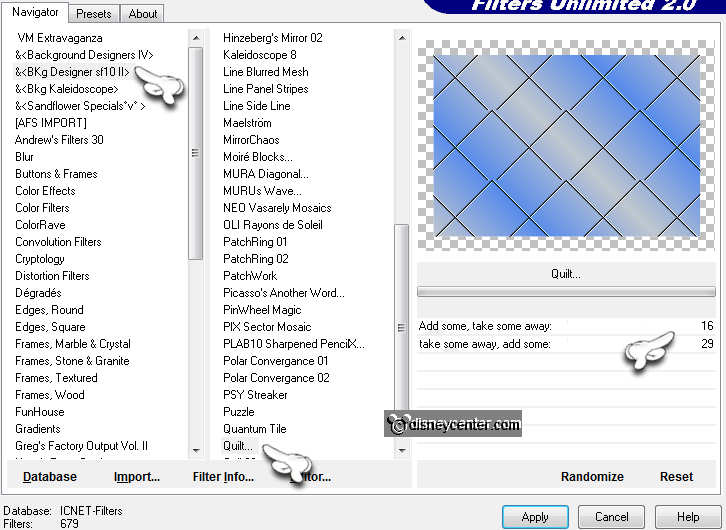Select Gradients category
This screenshot has height=530, width=726.
coord(38,429)
